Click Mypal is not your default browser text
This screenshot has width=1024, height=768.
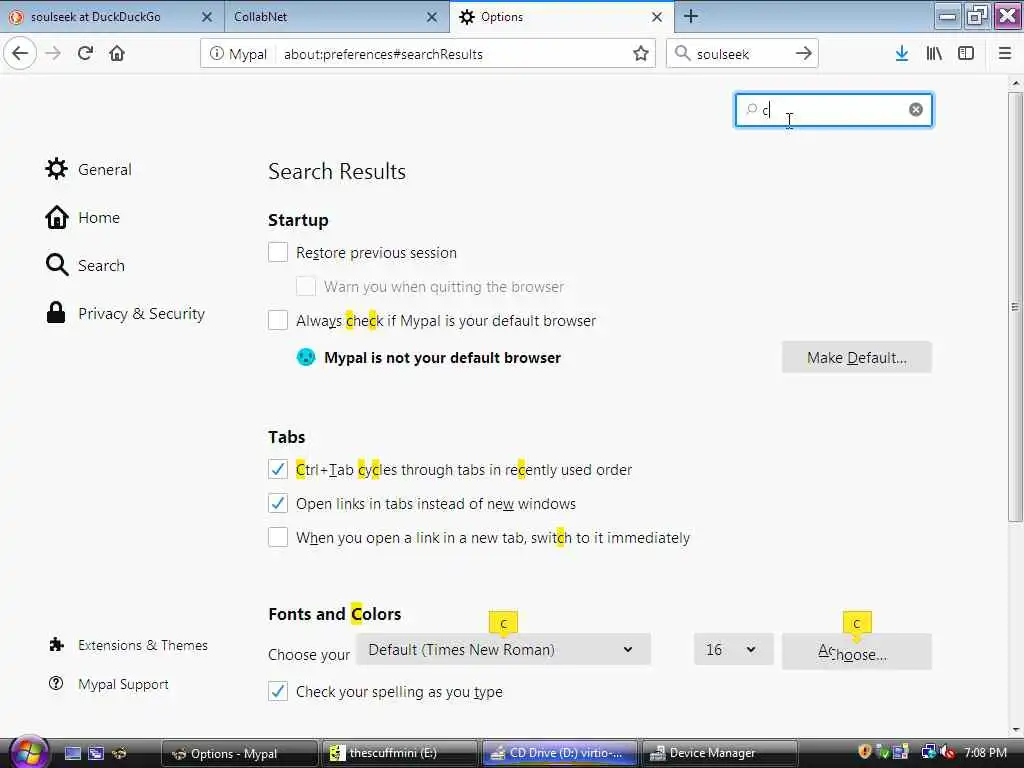(443, 358)
